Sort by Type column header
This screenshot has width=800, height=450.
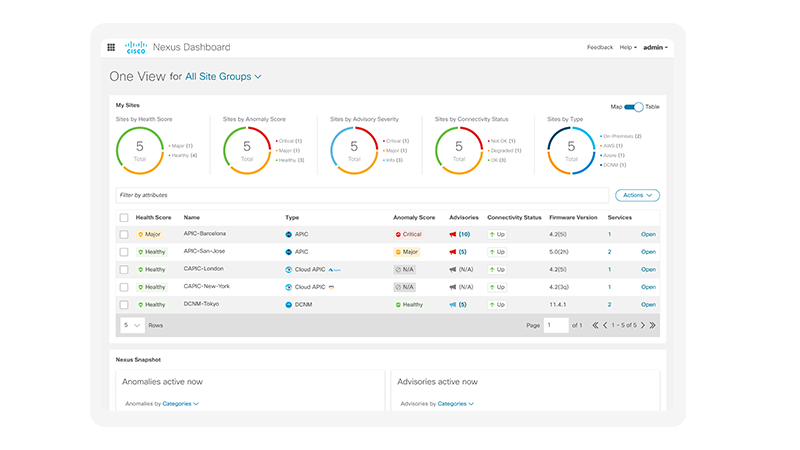tap(292, 218)
